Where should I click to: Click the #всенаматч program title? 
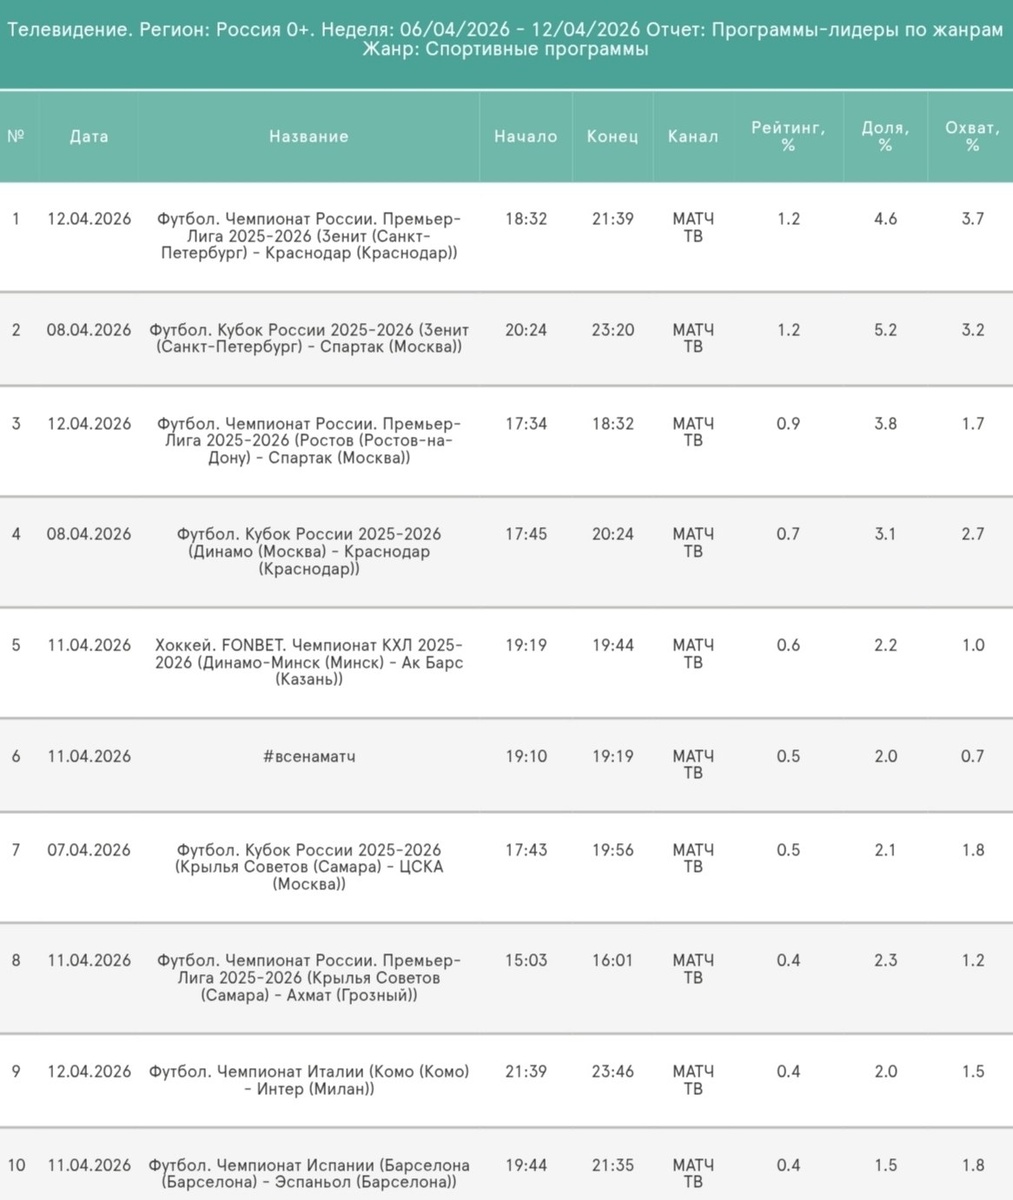309,757
